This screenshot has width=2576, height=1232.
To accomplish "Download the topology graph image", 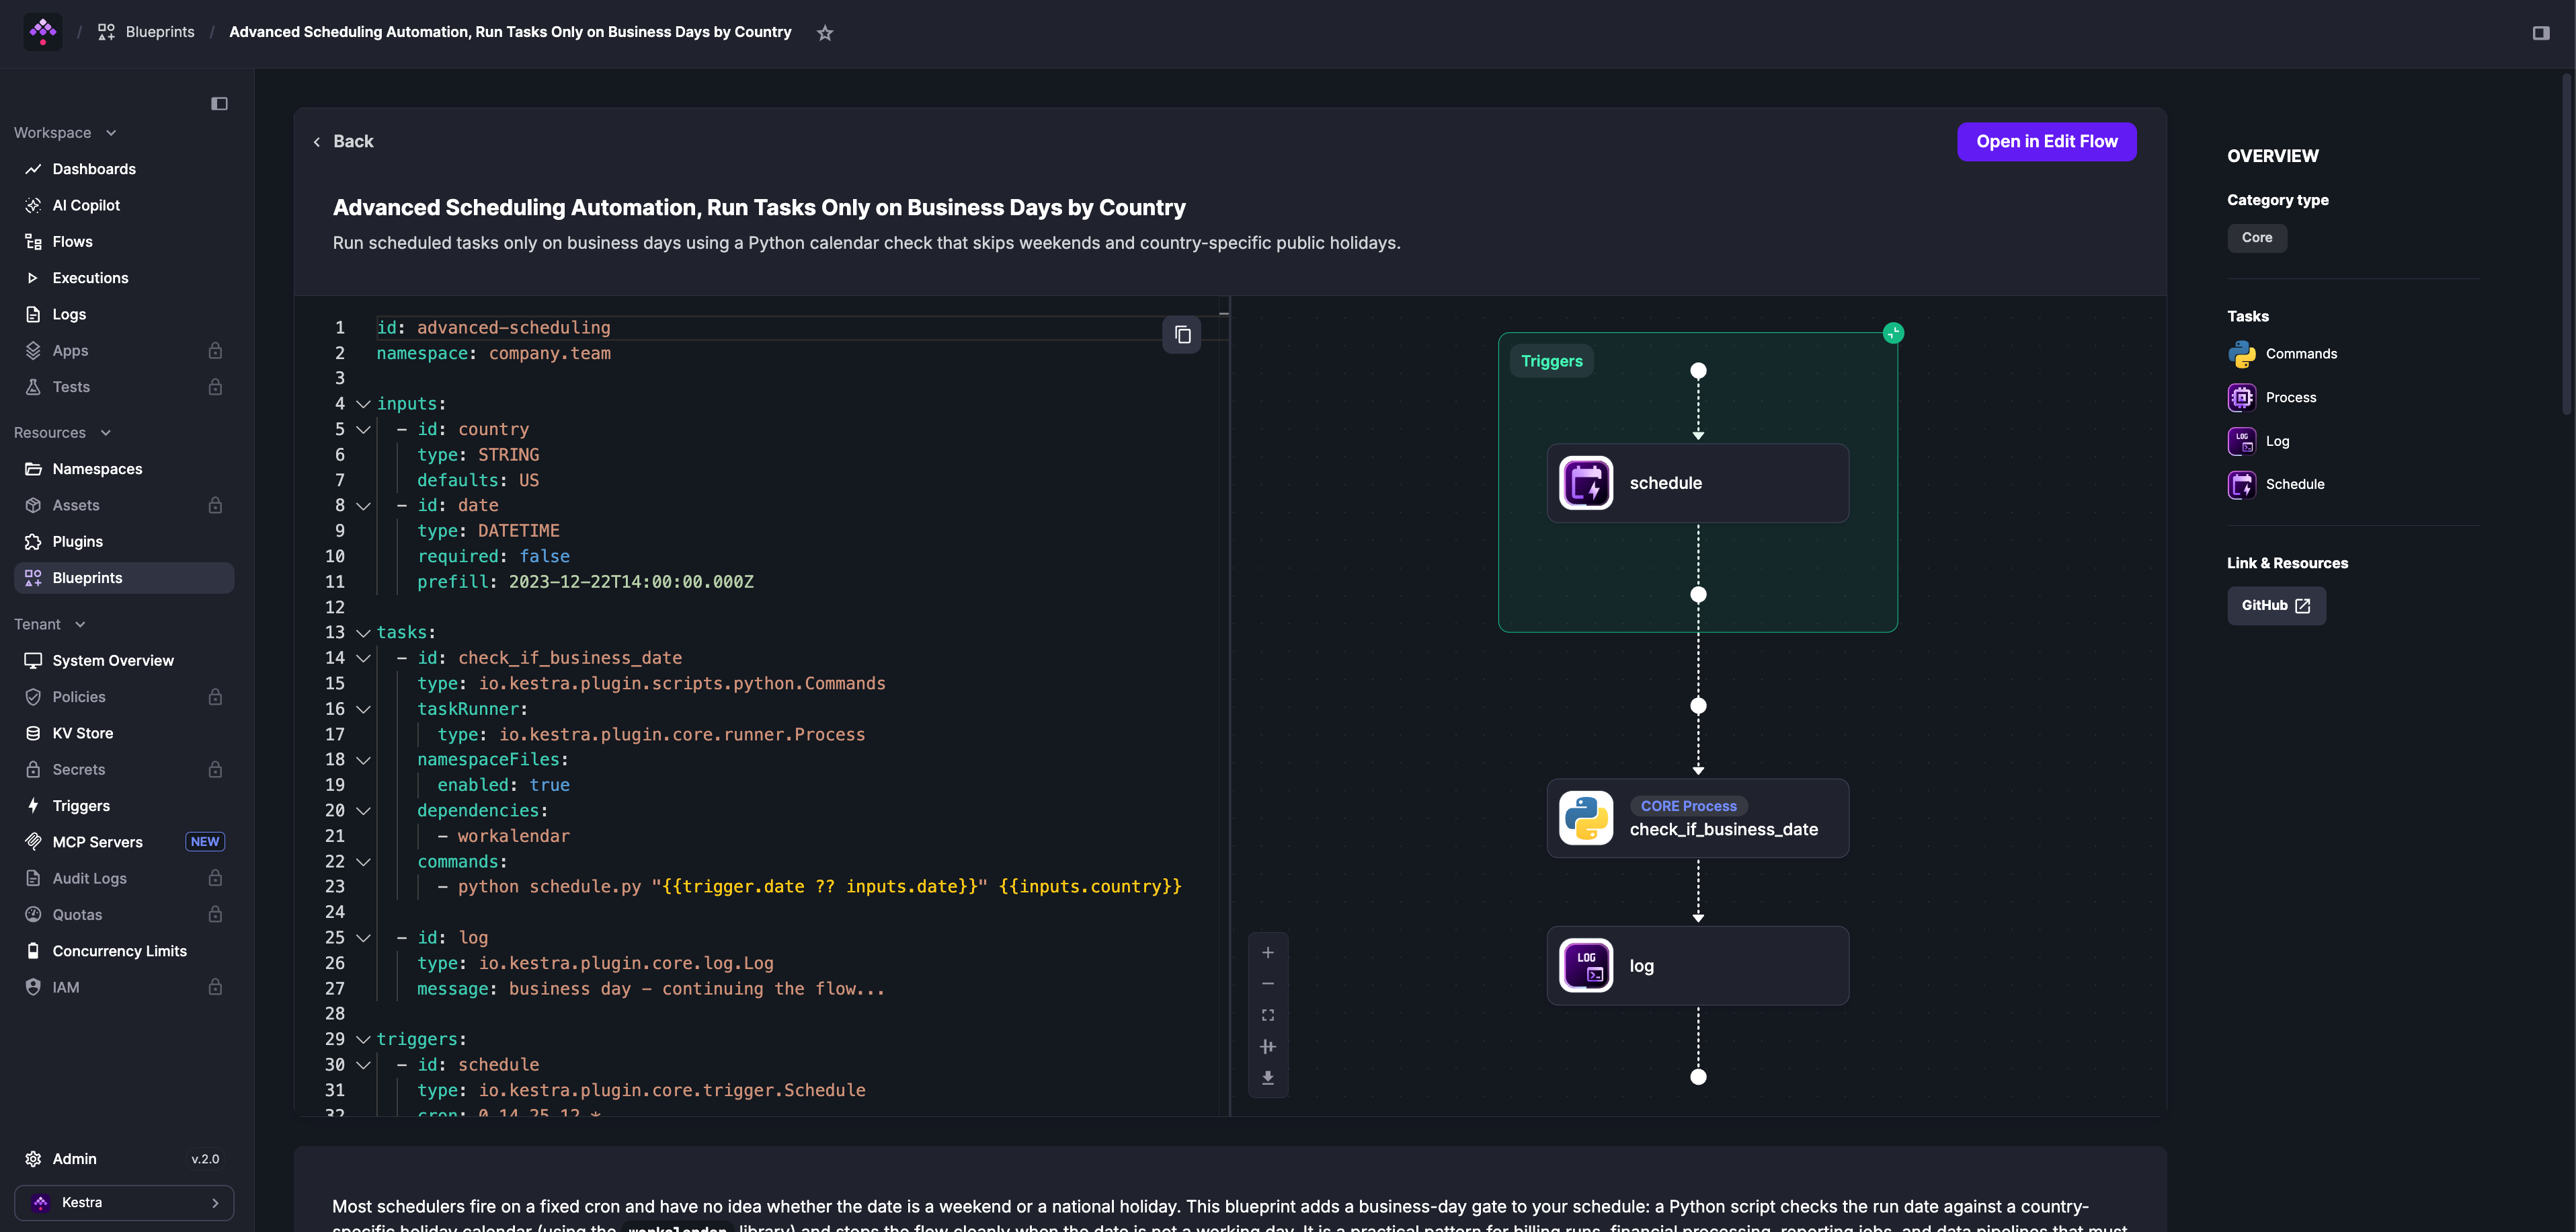I will [1268, 1078].
